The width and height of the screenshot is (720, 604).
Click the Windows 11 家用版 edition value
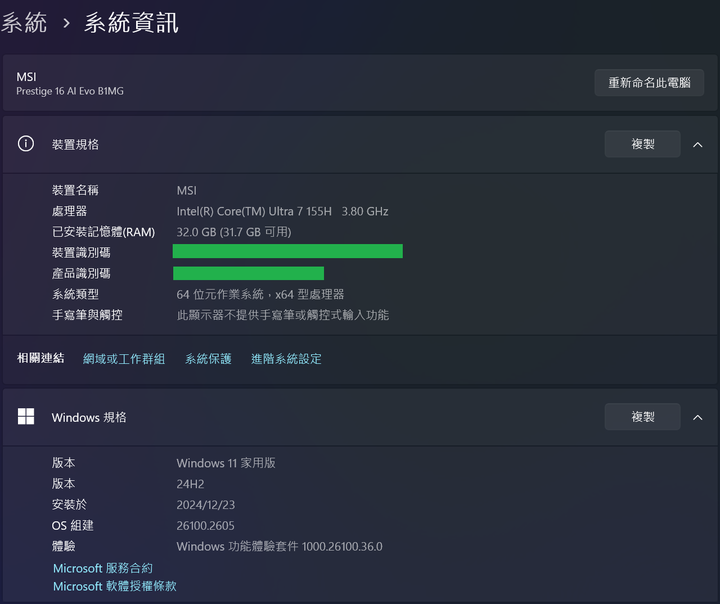[226, 463]
